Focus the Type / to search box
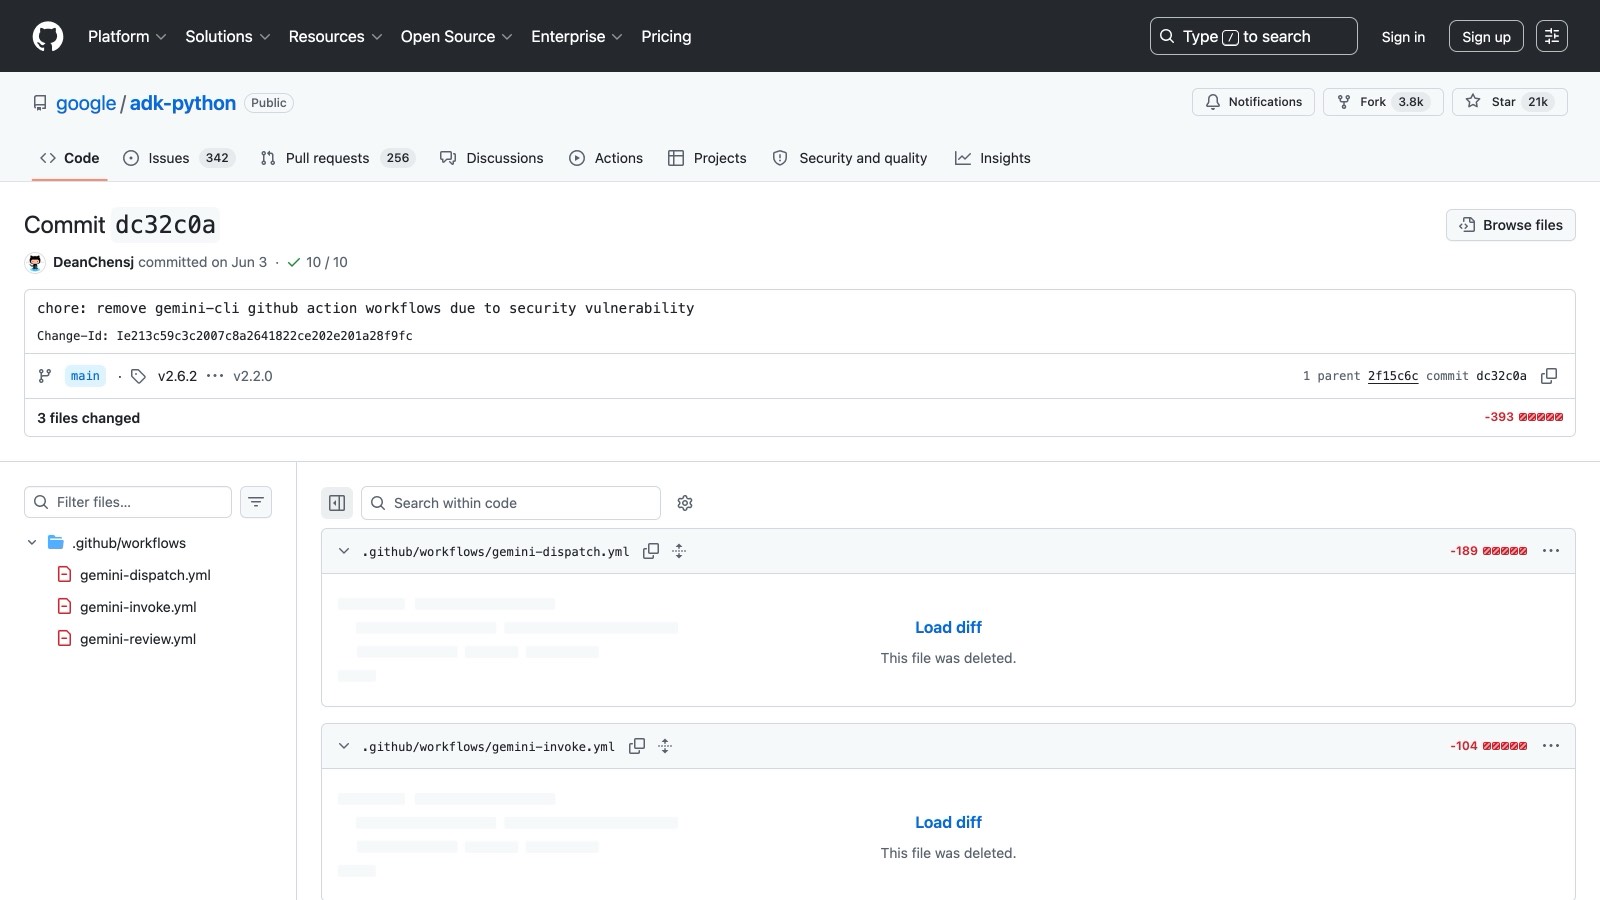This screenshot has width=1600, height=900. (1253, 36)
